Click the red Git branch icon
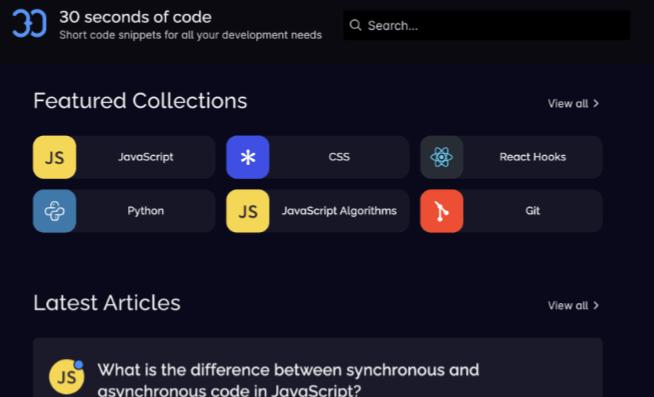Viewport: 654px width, 397px height. point(442,211)
